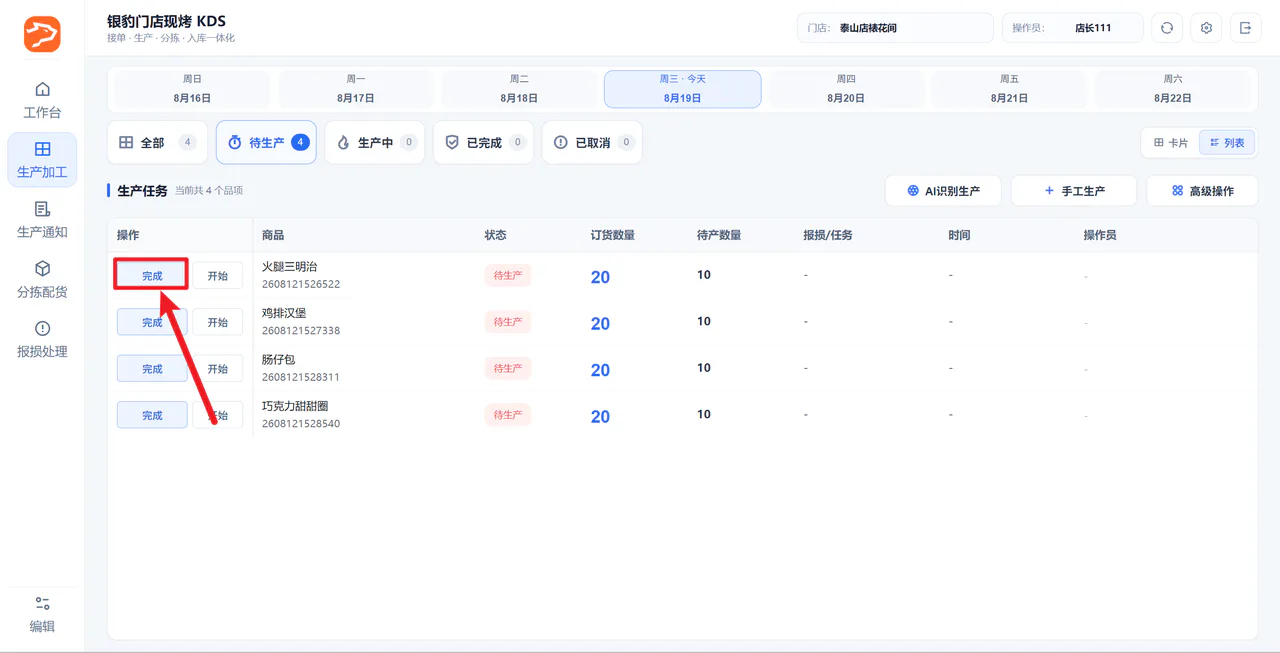Open 生产通知 in the sidebar
The image size is (1280, 653).
pyautogui.click(x=42, y=220)
